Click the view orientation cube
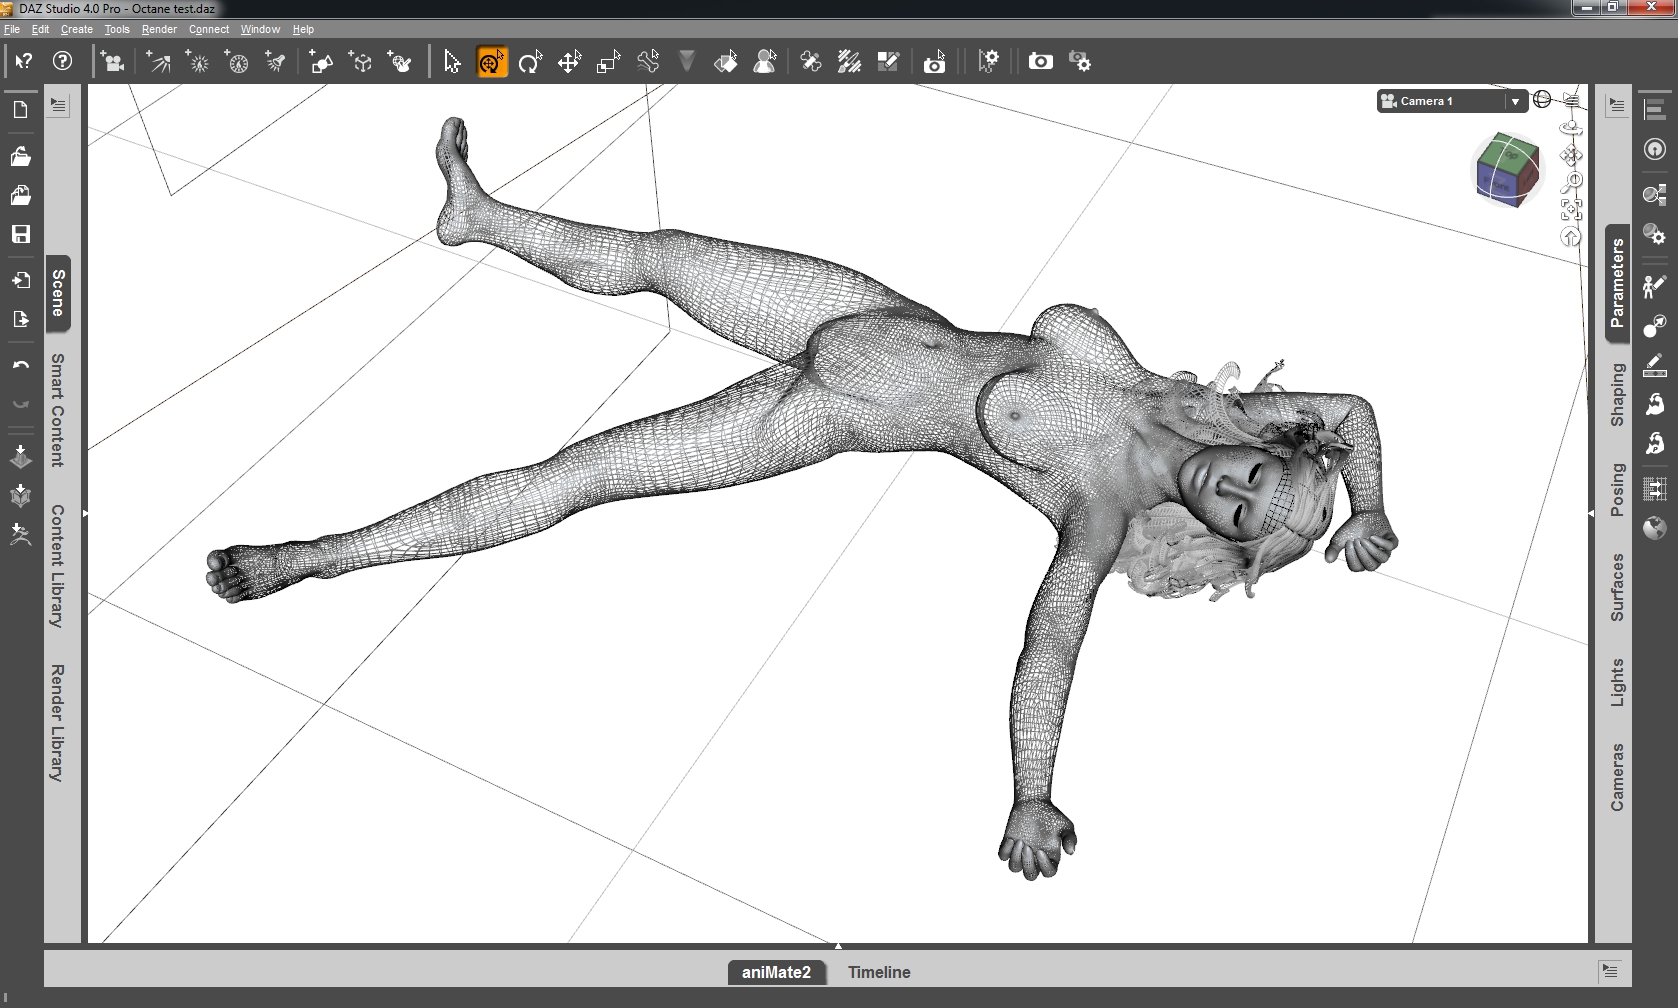This screenshot has width=1678, height=1008. tap(1506, 169)
